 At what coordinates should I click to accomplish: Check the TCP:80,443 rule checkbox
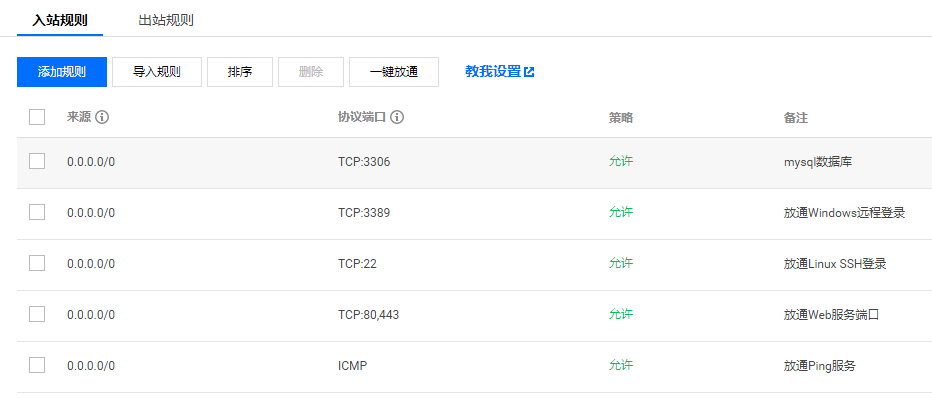[x=37, y=314]
